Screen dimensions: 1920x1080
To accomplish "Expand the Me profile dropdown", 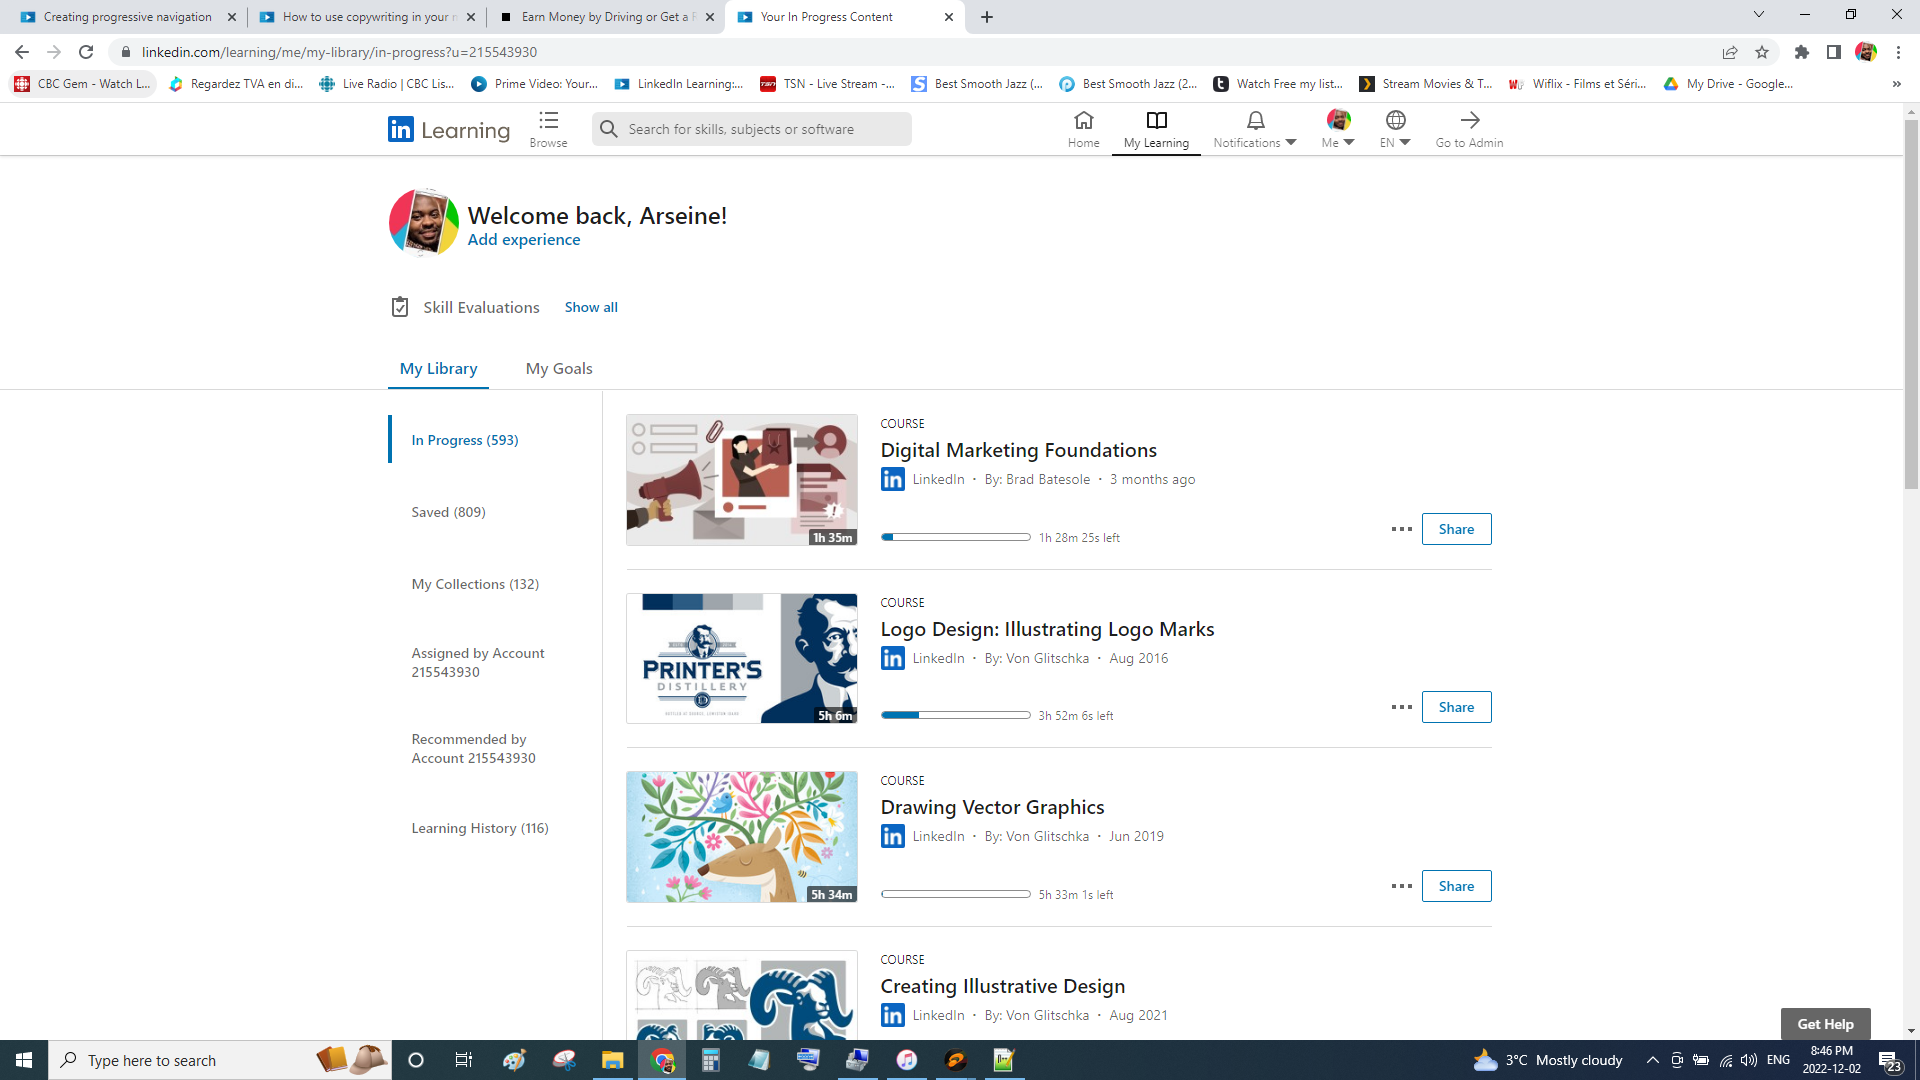I will 1338,142.
